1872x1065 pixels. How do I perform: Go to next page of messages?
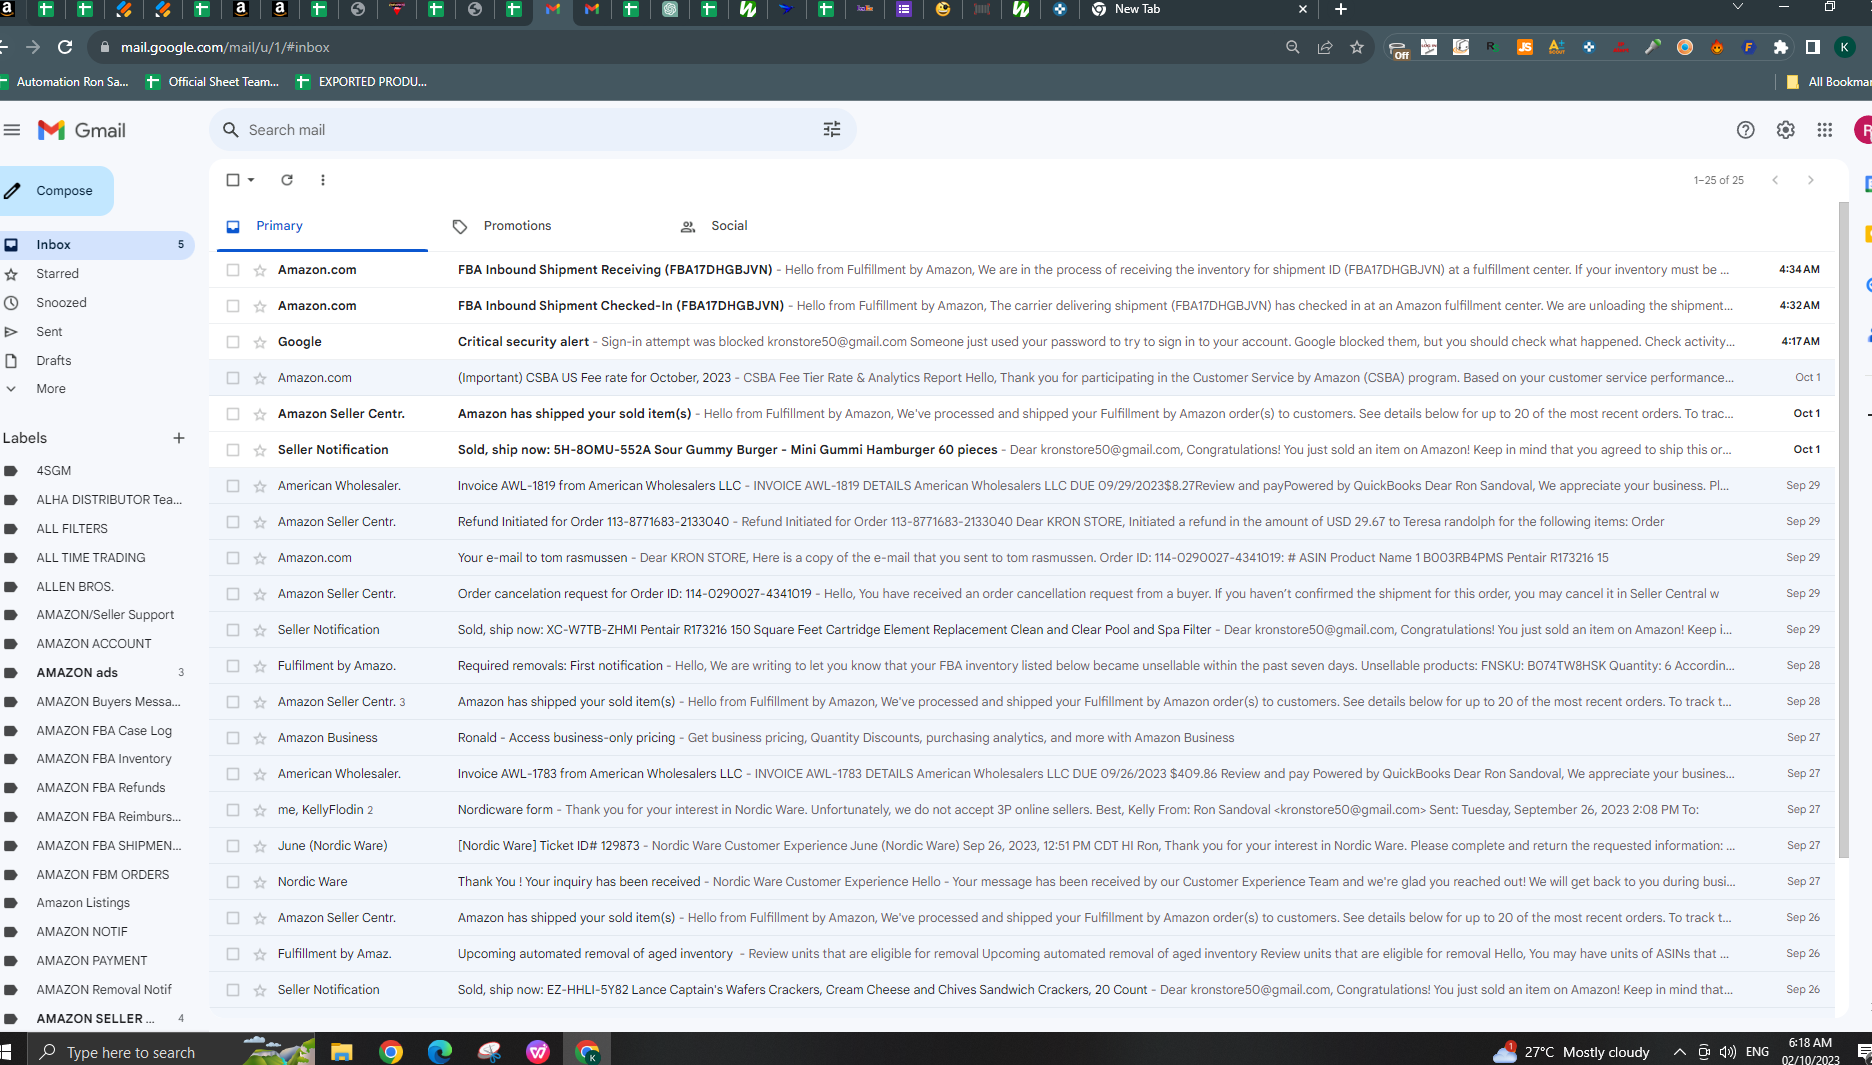pyautogui.click(x=1811, y=180)
